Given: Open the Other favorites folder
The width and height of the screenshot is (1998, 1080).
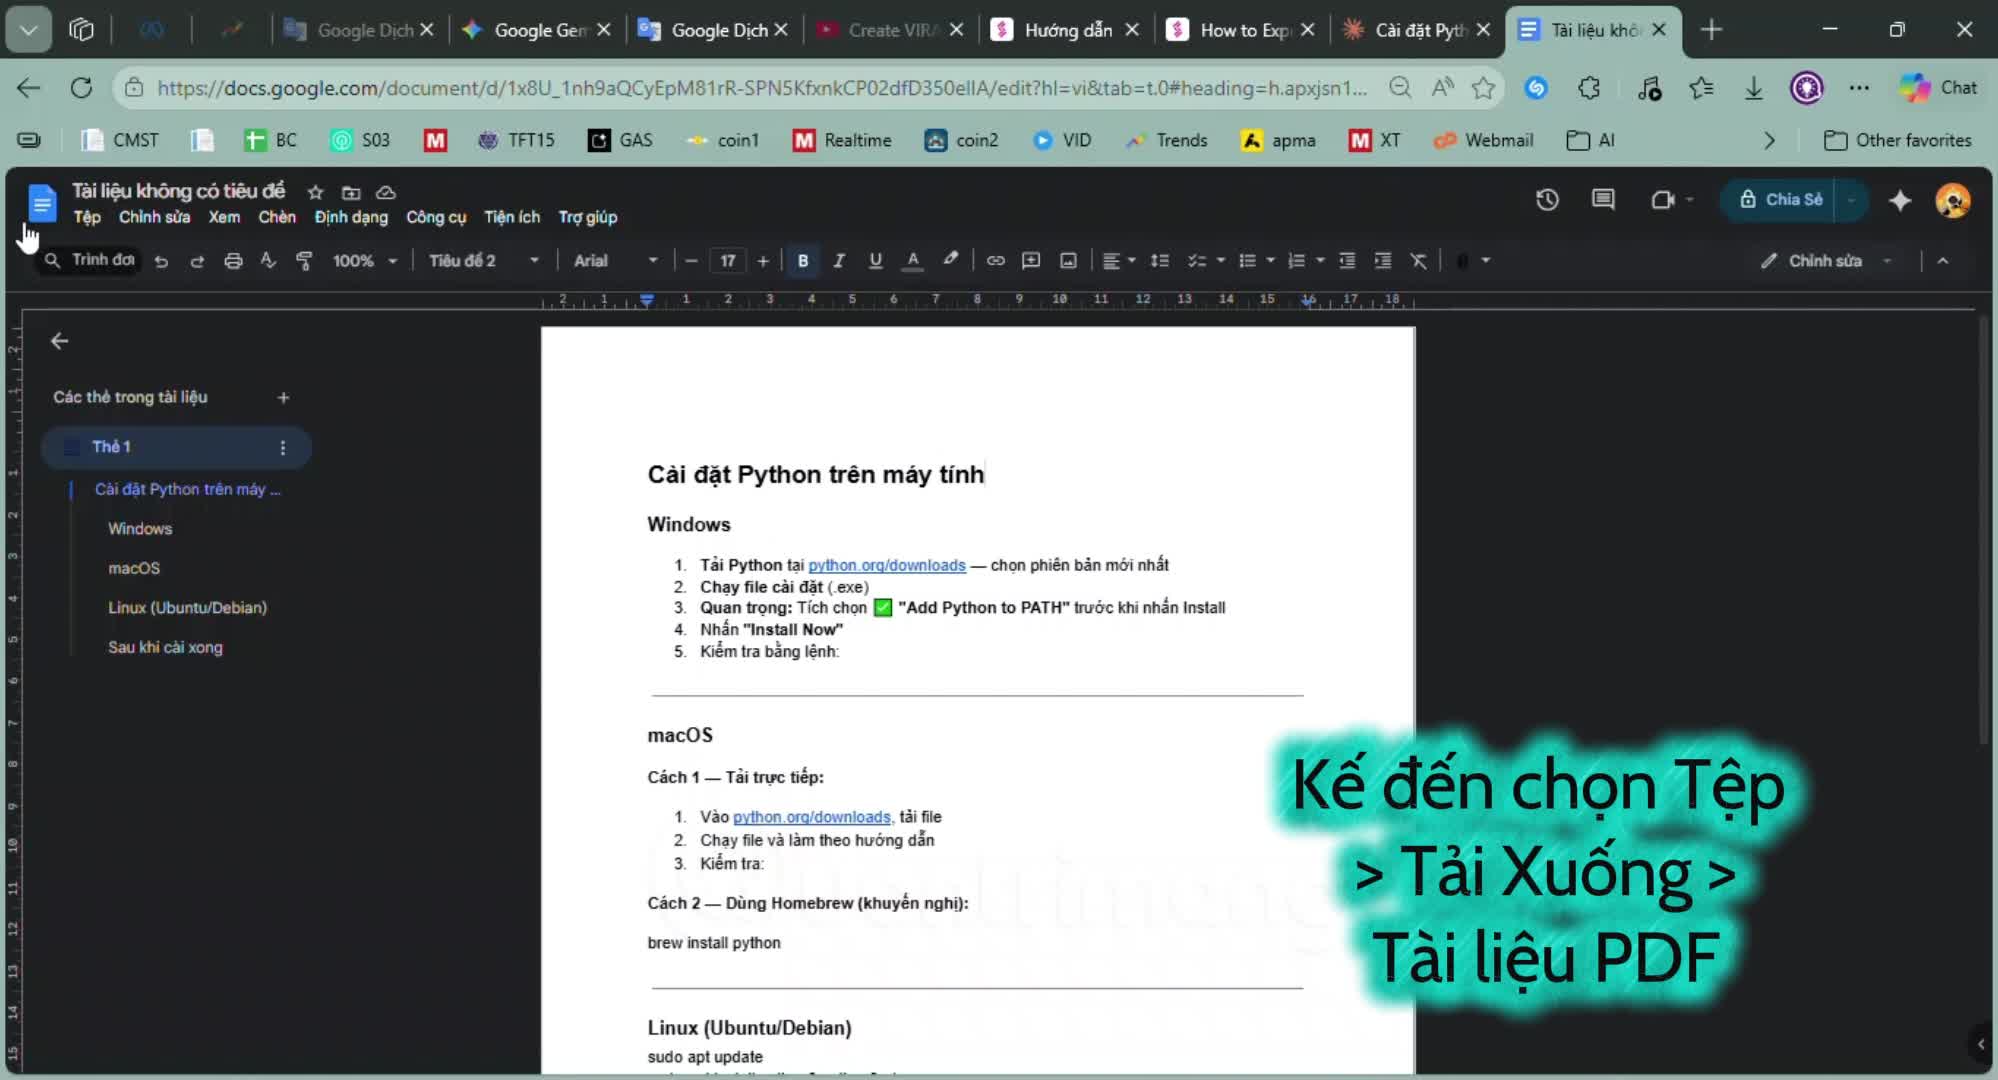Looking at the screenshot, I should [1898, 140].
